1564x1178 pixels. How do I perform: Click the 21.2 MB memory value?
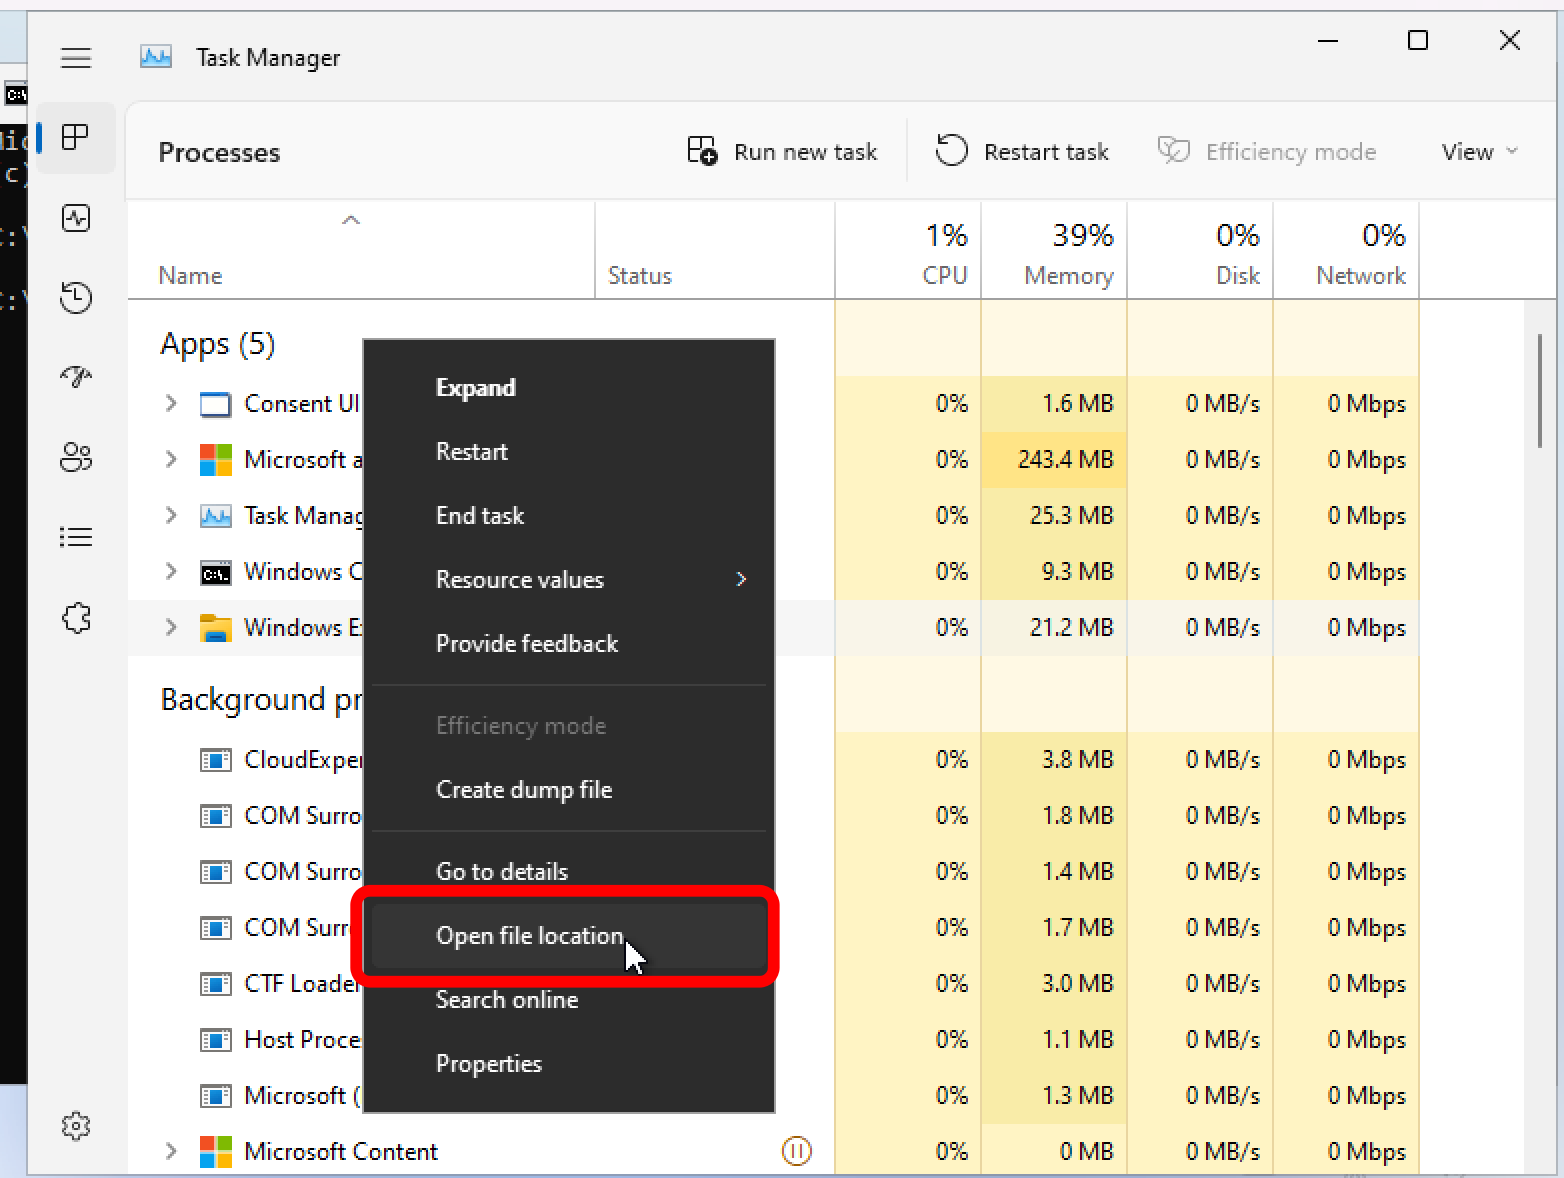pos(1070,628)
